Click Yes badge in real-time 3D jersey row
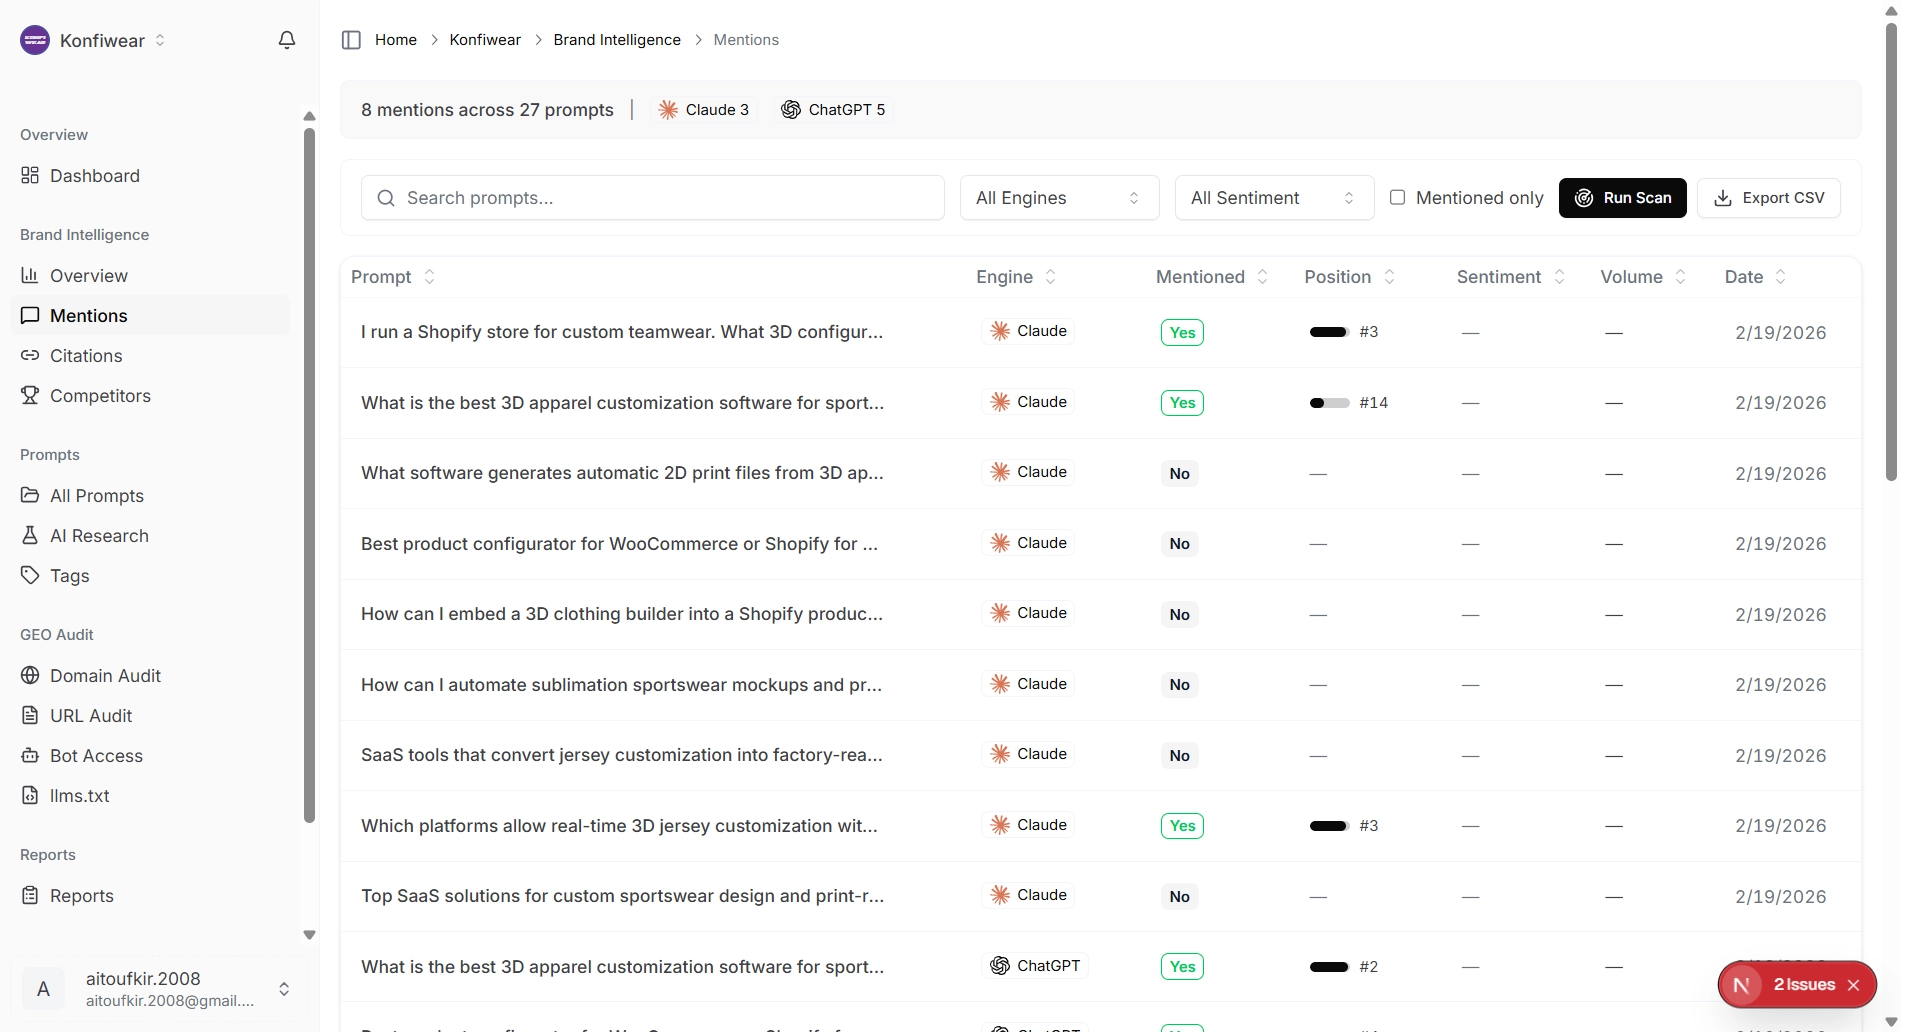The height and width of the screenshot is (1032, 1920). point(1182,826)
